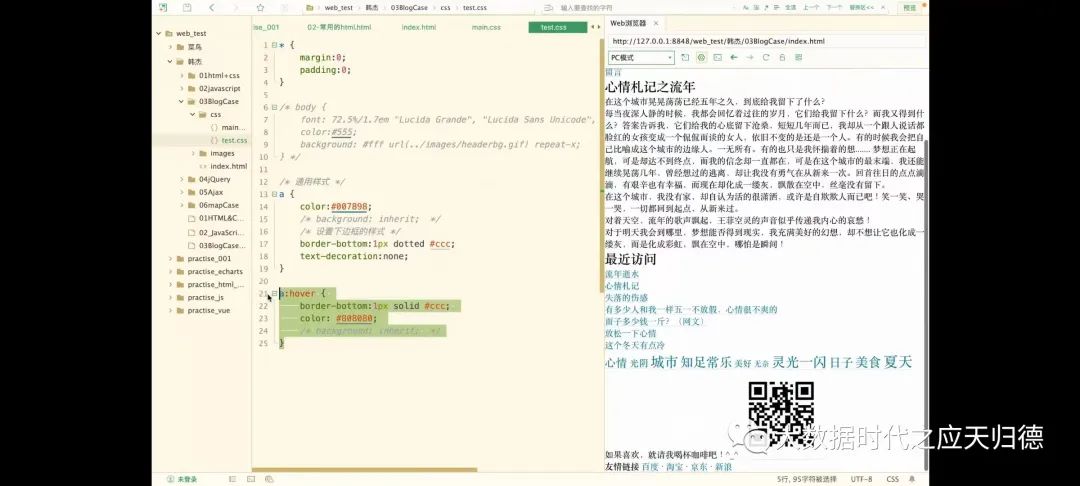Click the star bookmark icon in toolbar
The image size is (1080, 486).
(260, 7)
